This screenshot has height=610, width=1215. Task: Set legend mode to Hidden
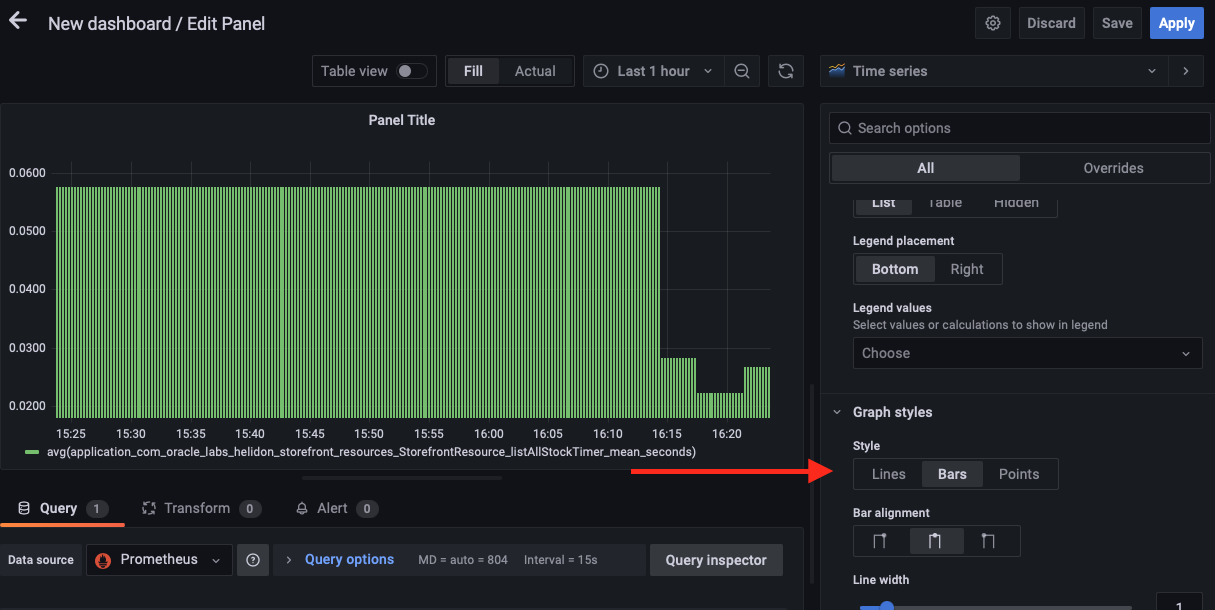click(x=1016, y=203)
